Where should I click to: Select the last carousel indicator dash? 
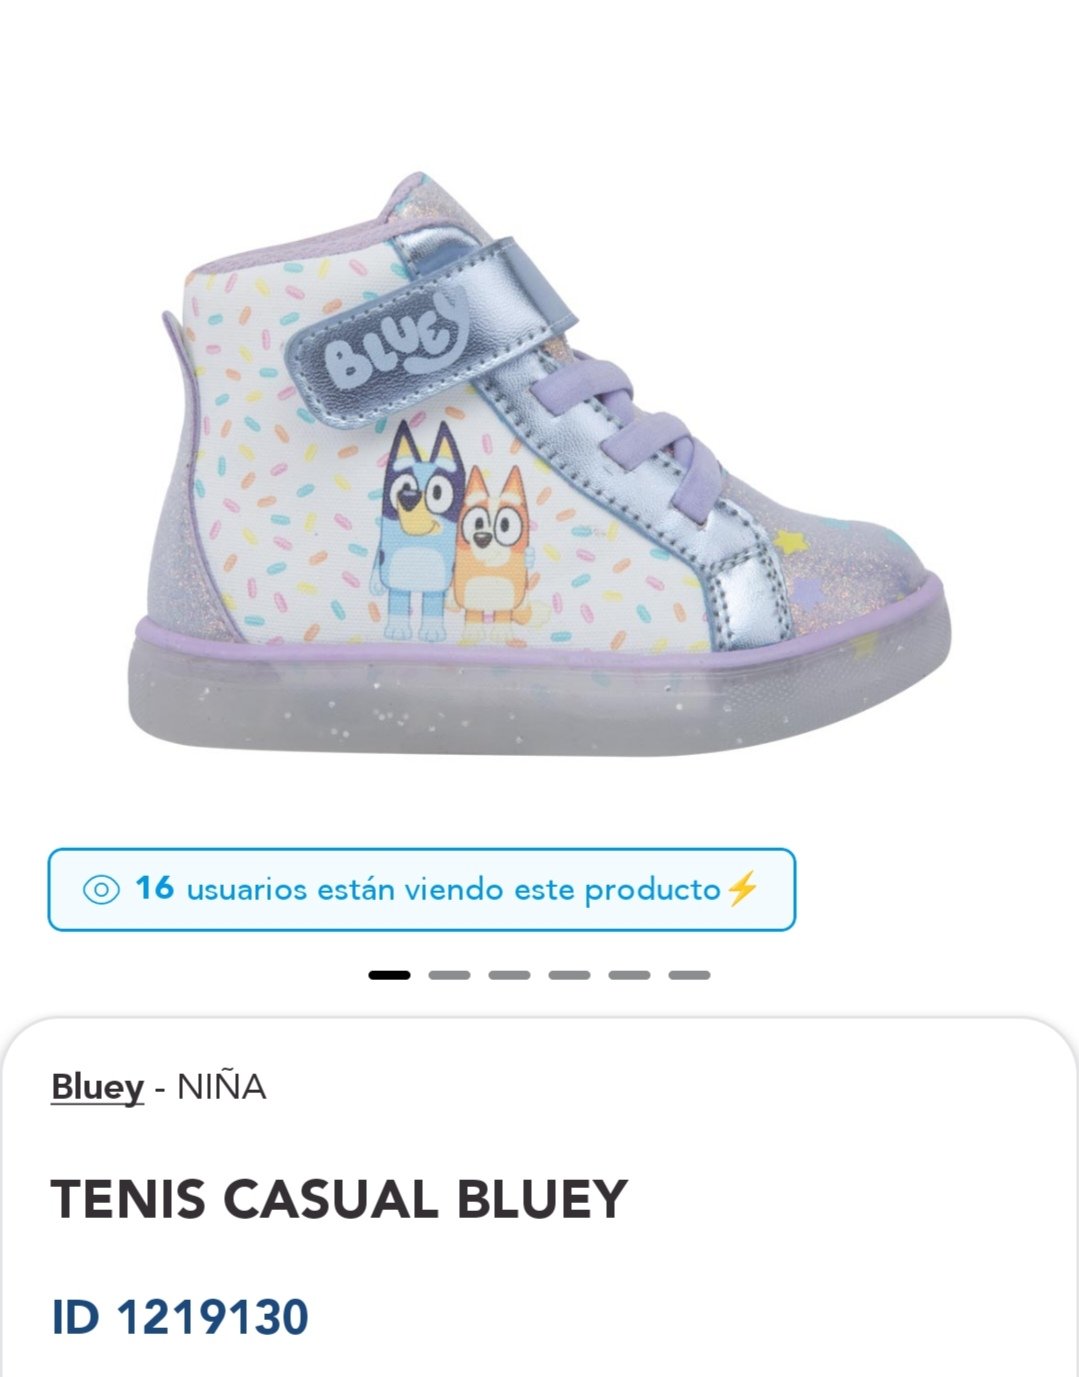click(689, 975)
